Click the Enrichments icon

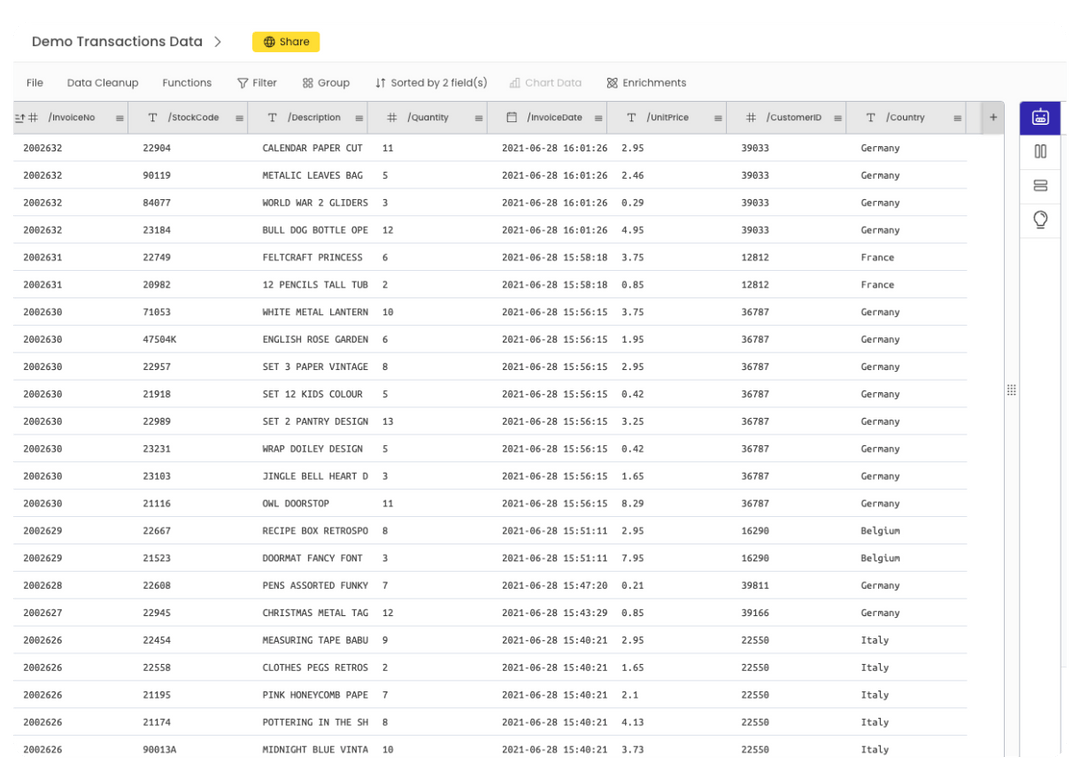coord(612,82)
